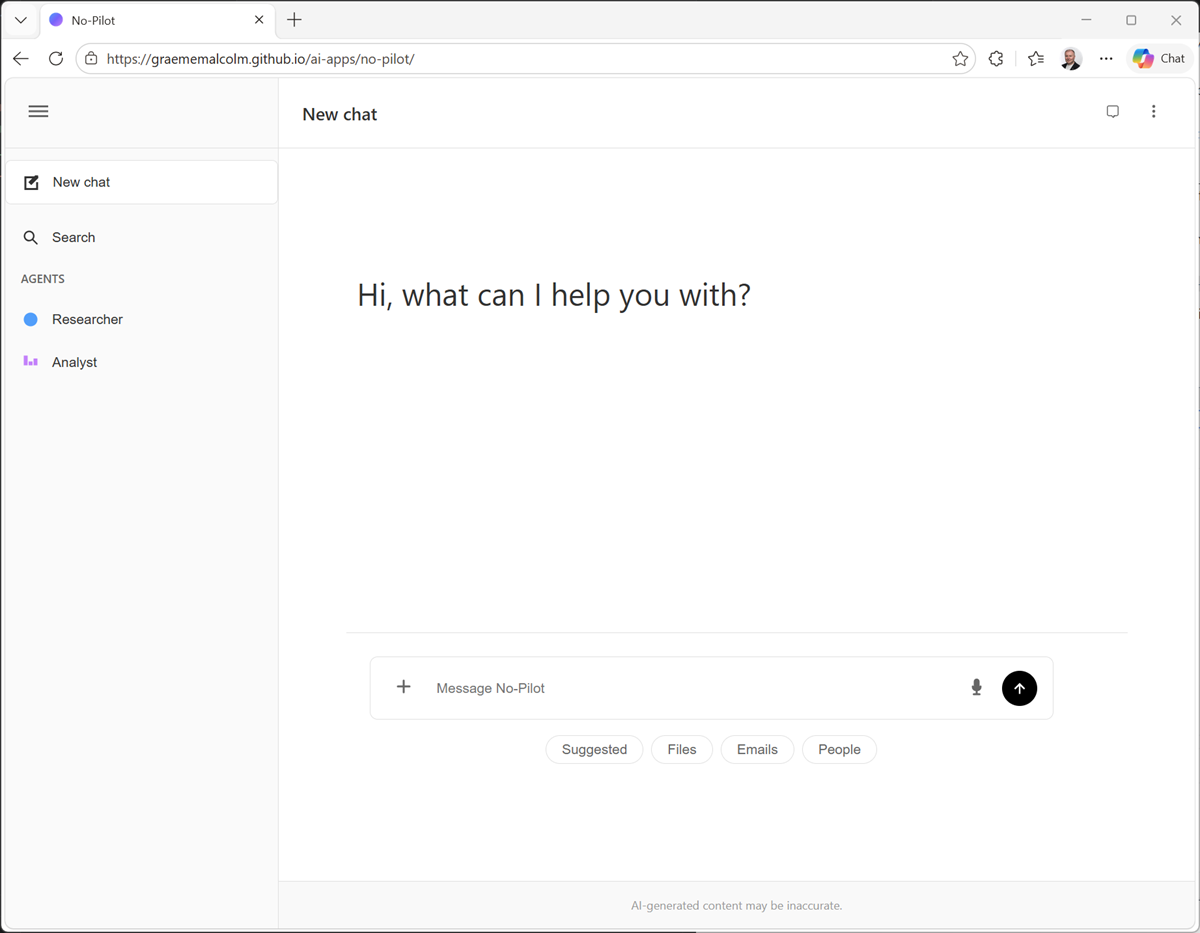Screen dimensions: 1200x933
Task: Click the "Hi, what can I help you with?" heading
Action: coord(554,295)
